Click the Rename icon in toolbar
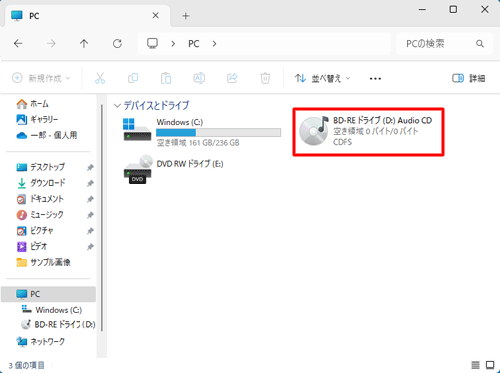Image resolution: width=500 pixels, height=373 pixels. click(x=199, y=78)
